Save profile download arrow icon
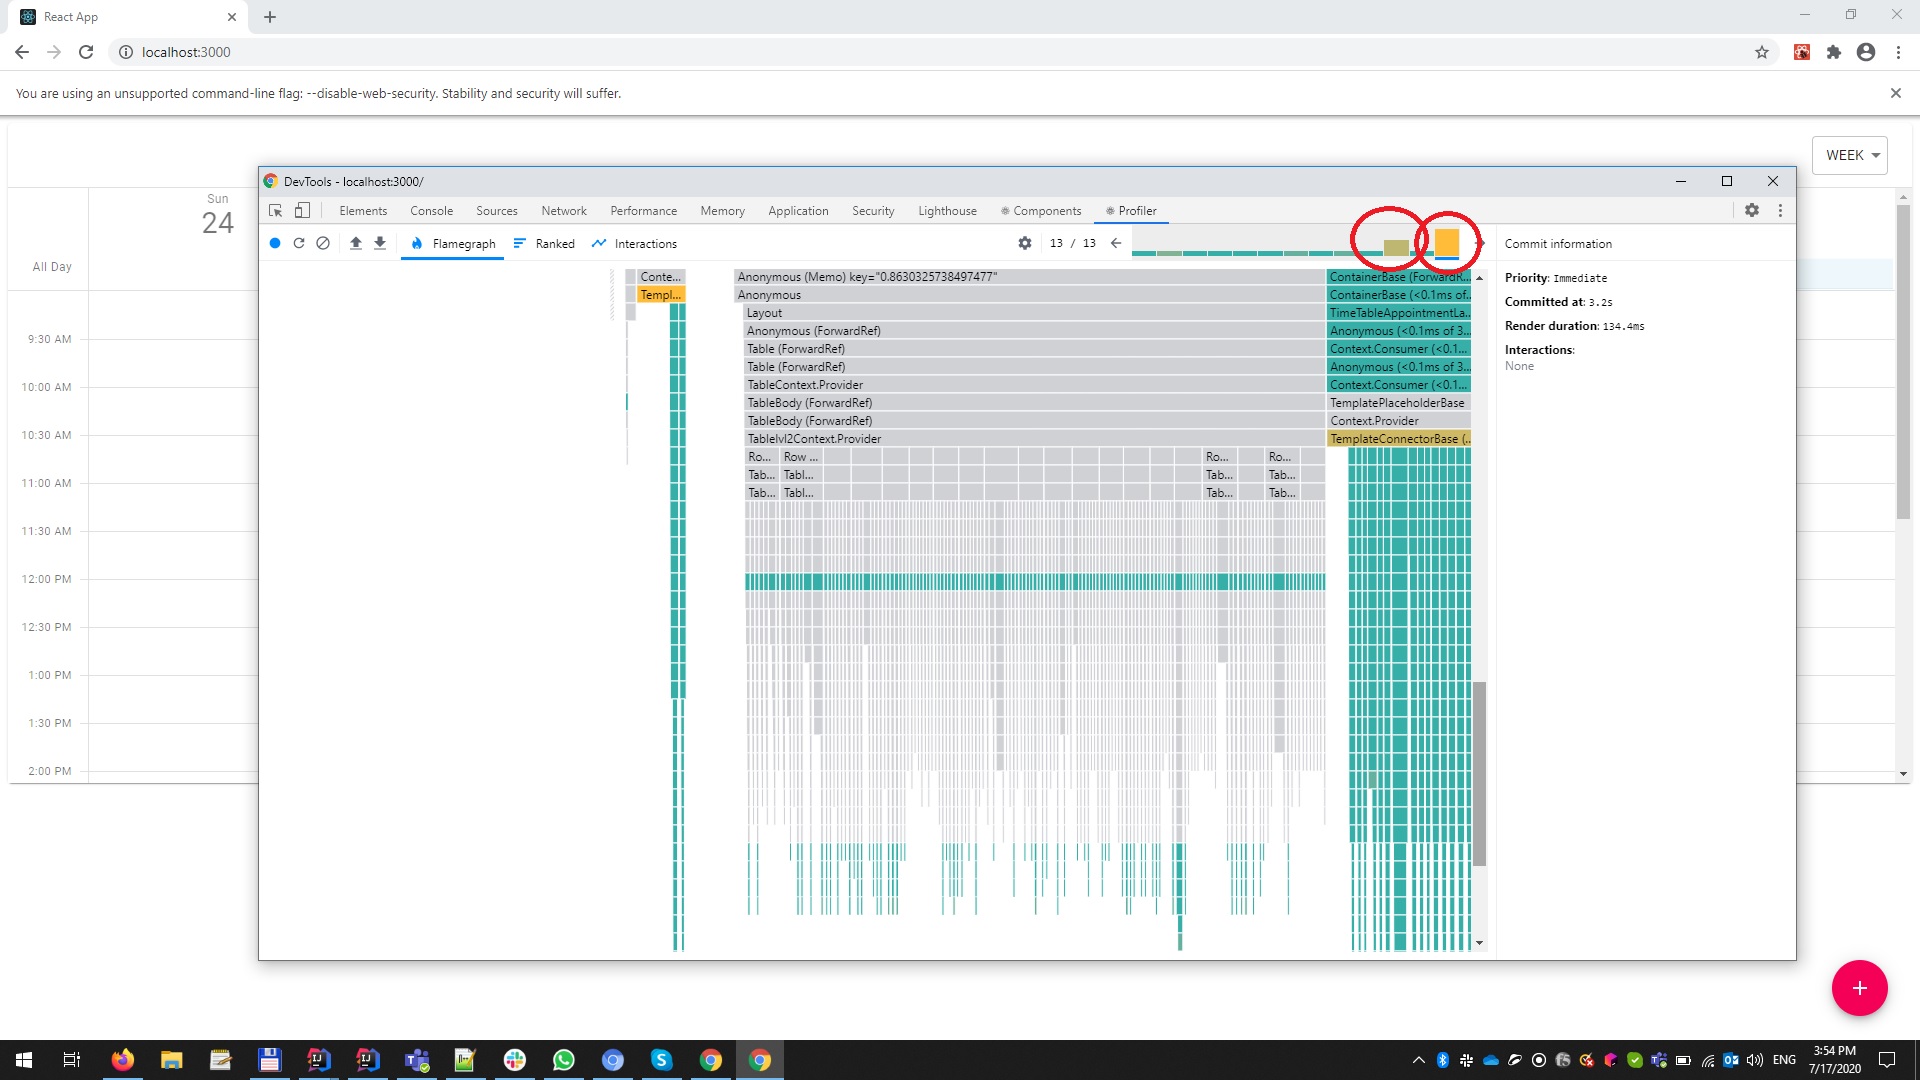This screenshot has height=1080, width=1920. [380, 243]
